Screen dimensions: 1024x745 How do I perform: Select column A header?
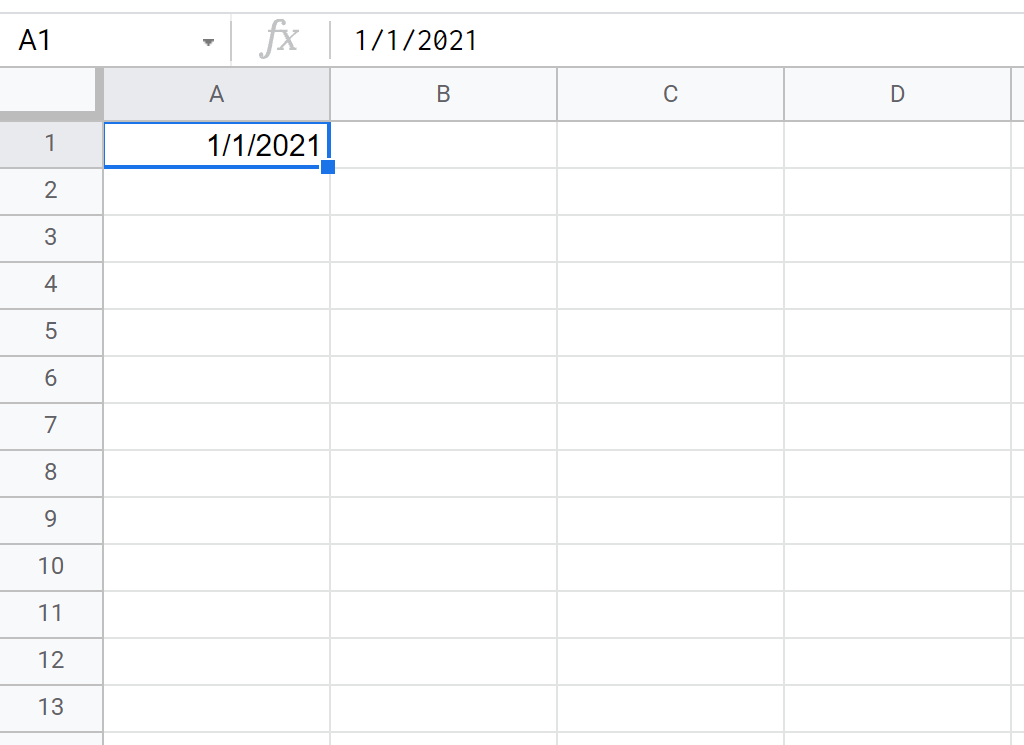[217, 94]
